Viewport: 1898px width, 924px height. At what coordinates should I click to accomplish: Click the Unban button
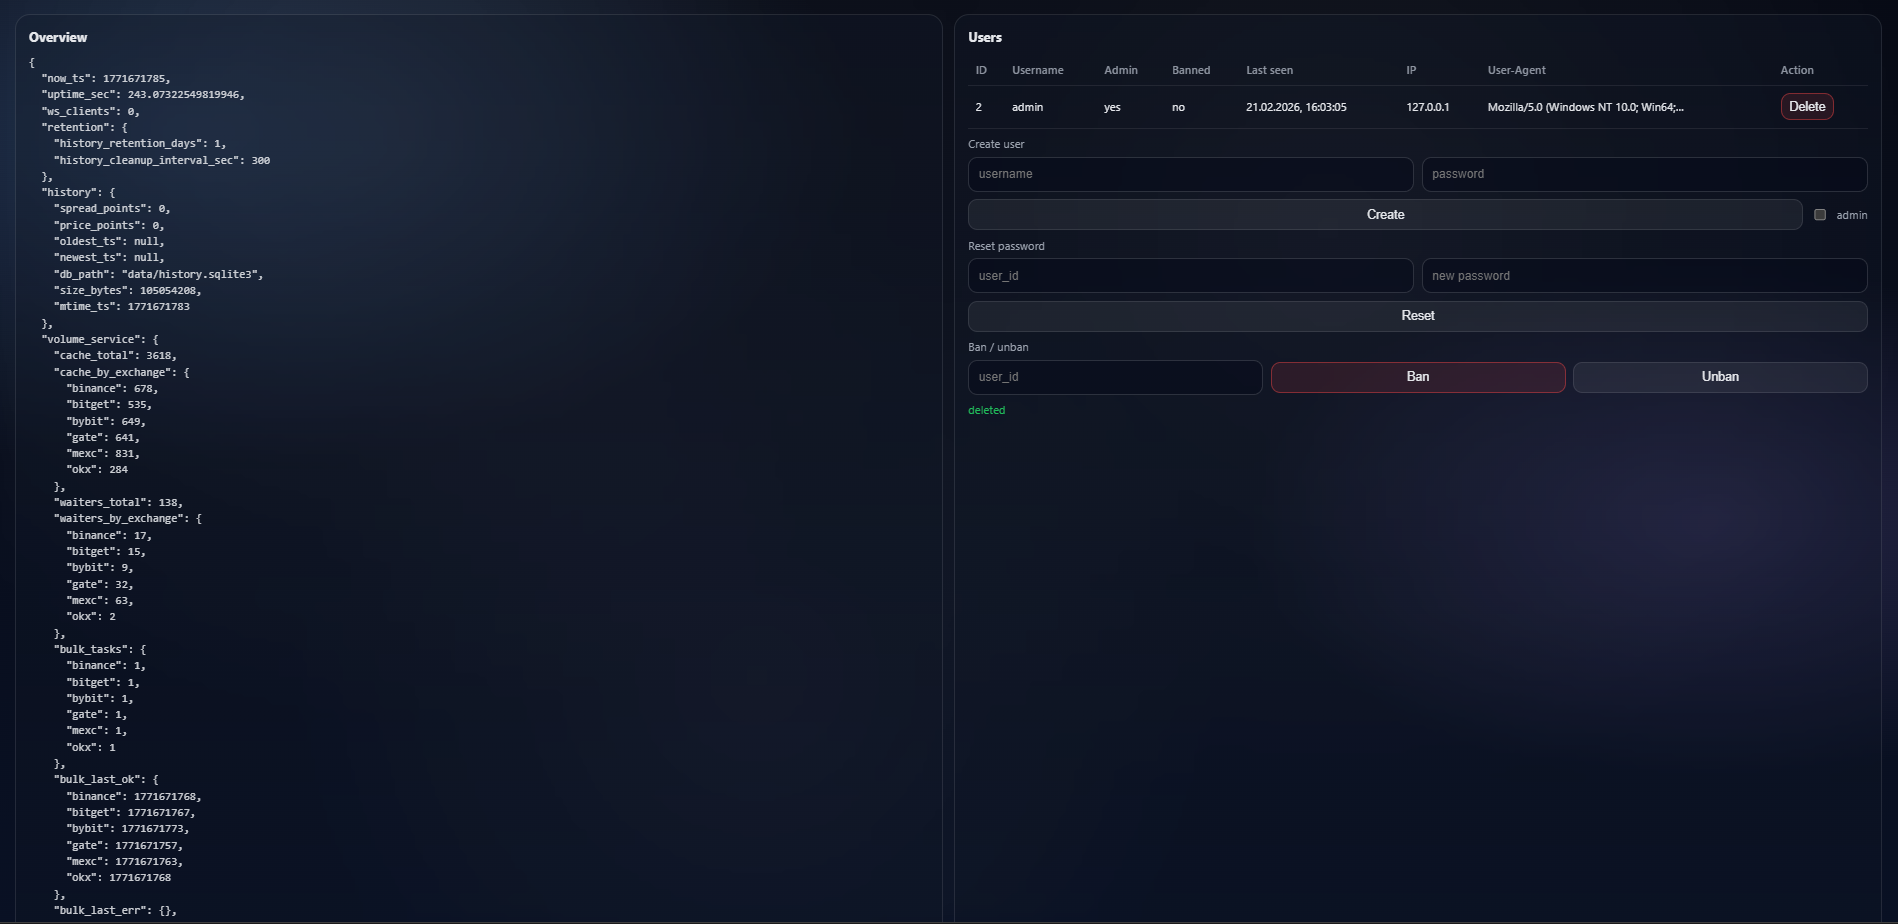coord(1719,377)
